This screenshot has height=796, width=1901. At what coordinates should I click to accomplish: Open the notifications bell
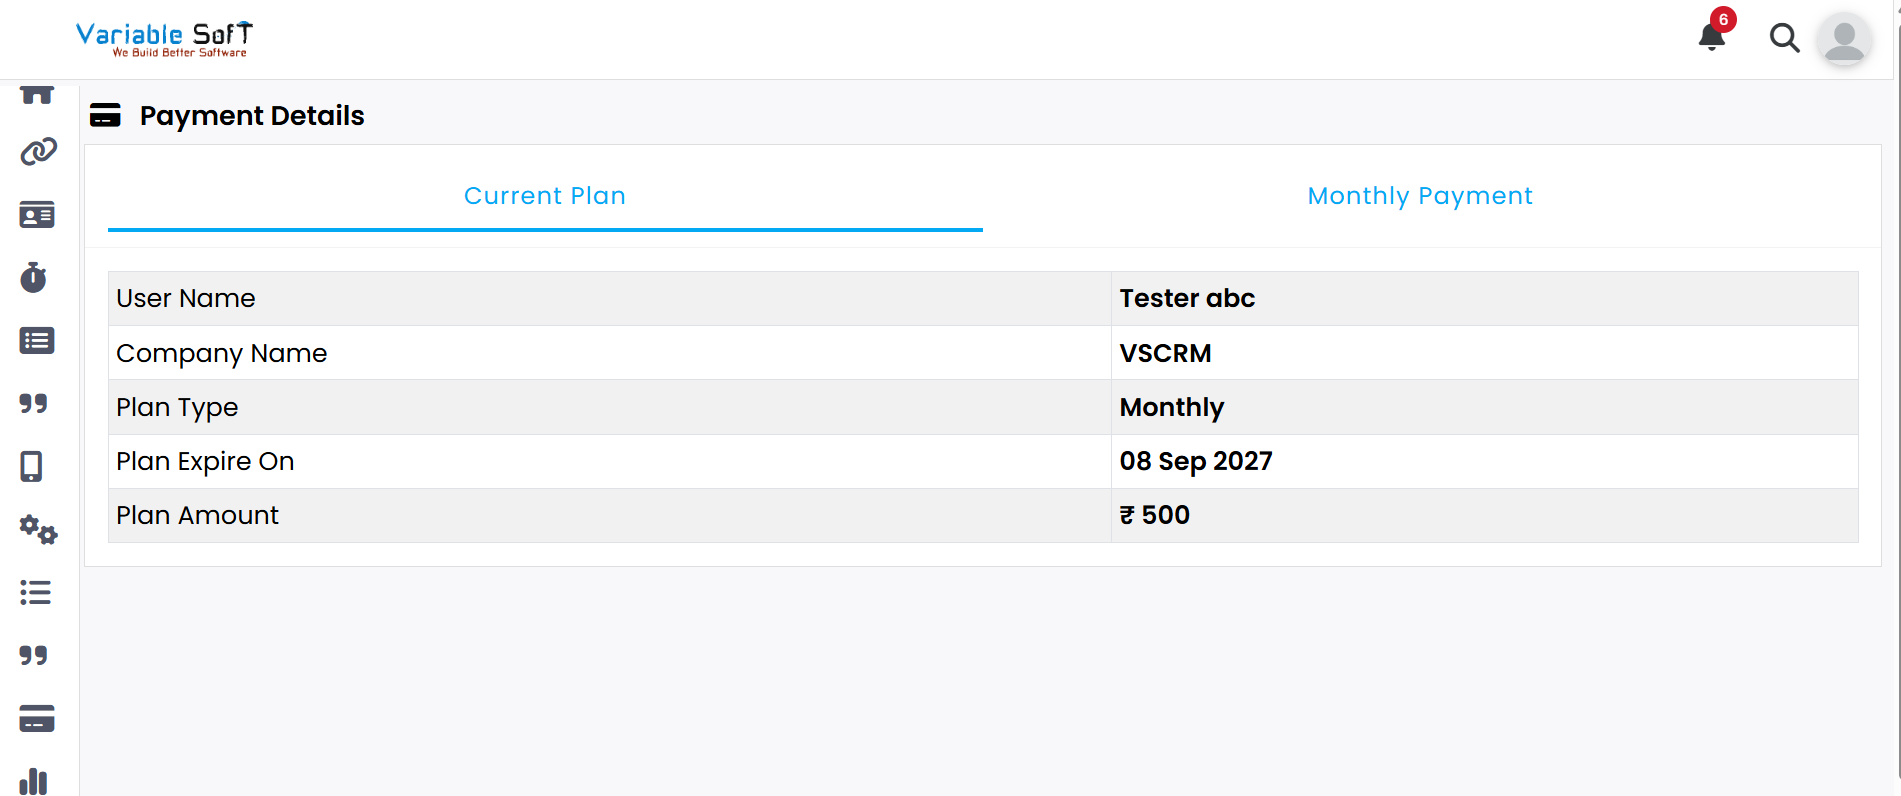tap(1712, 37)
